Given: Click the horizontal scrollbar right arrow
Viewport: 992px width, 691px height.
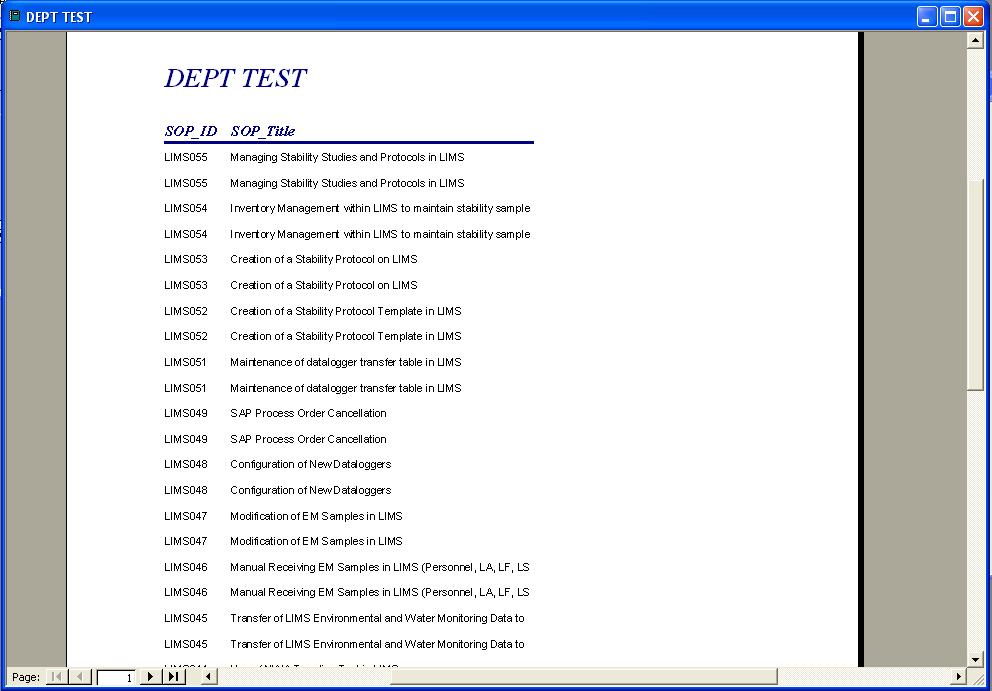Looking at the screenshot, I should [959, 676].
